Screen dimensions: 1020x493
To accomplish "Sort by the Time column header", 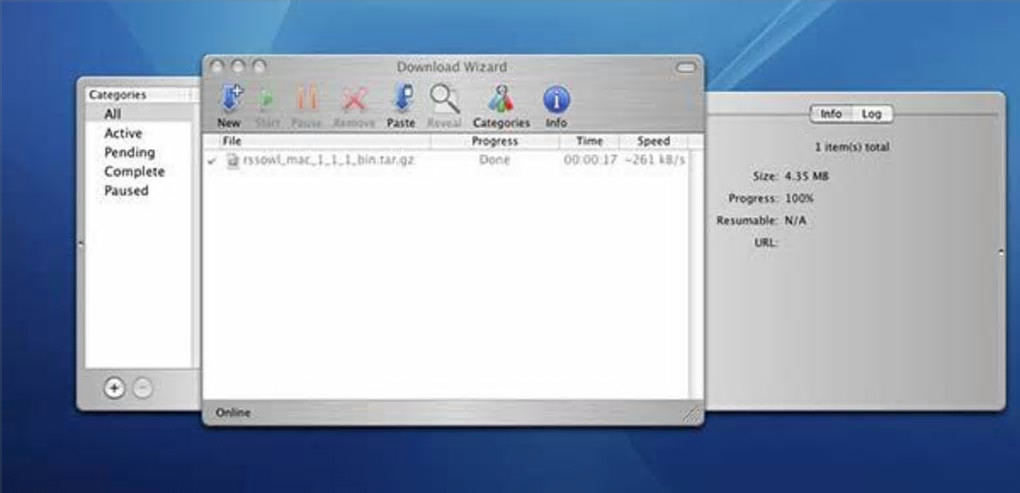I will (589, 141).
